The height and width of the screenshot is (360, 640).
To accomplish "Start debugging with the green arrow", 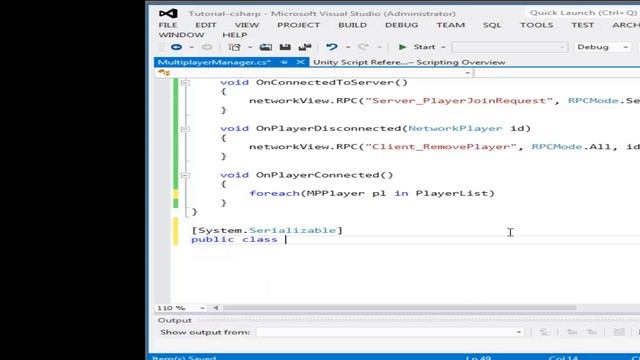I will click(402, 47).
